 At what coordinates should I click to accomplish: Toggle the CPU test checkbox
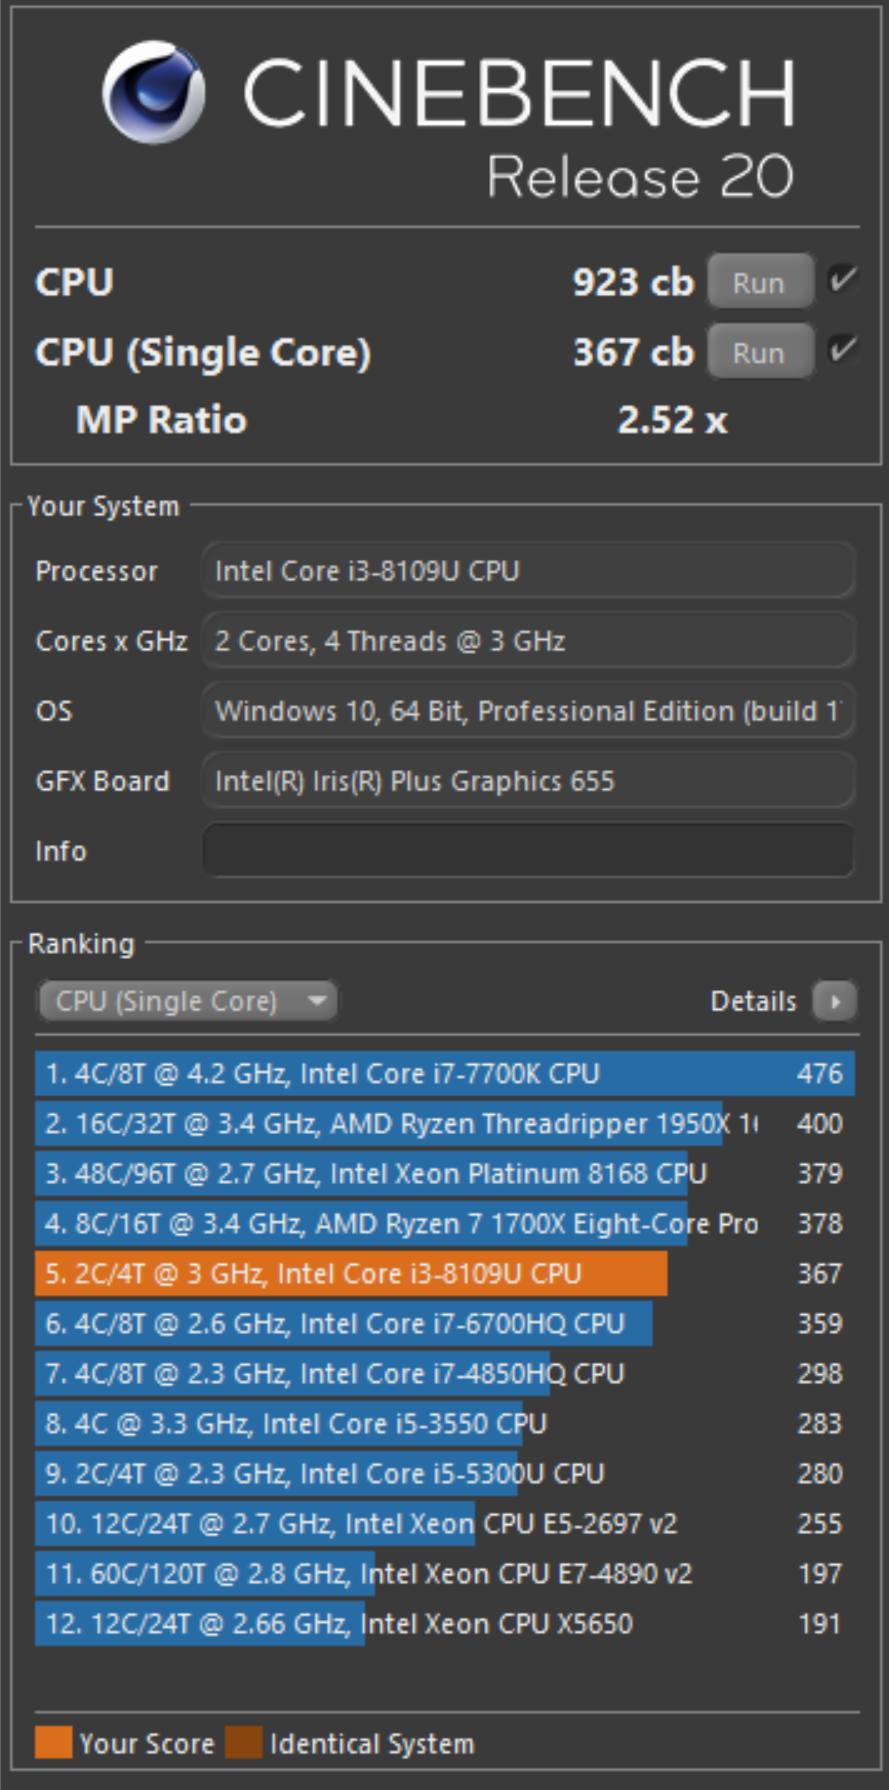click(x=842, y=280)
